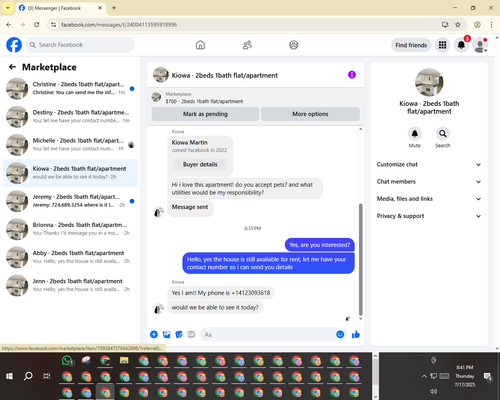Viewport: 500px width, 400px height.
Task: Open the Michelle apartment conversation
Action: [70, 145]
